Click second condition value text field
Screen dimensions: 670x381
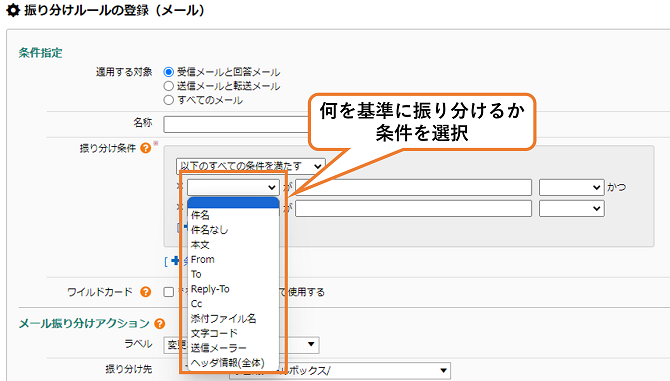(x=413, y=208)
